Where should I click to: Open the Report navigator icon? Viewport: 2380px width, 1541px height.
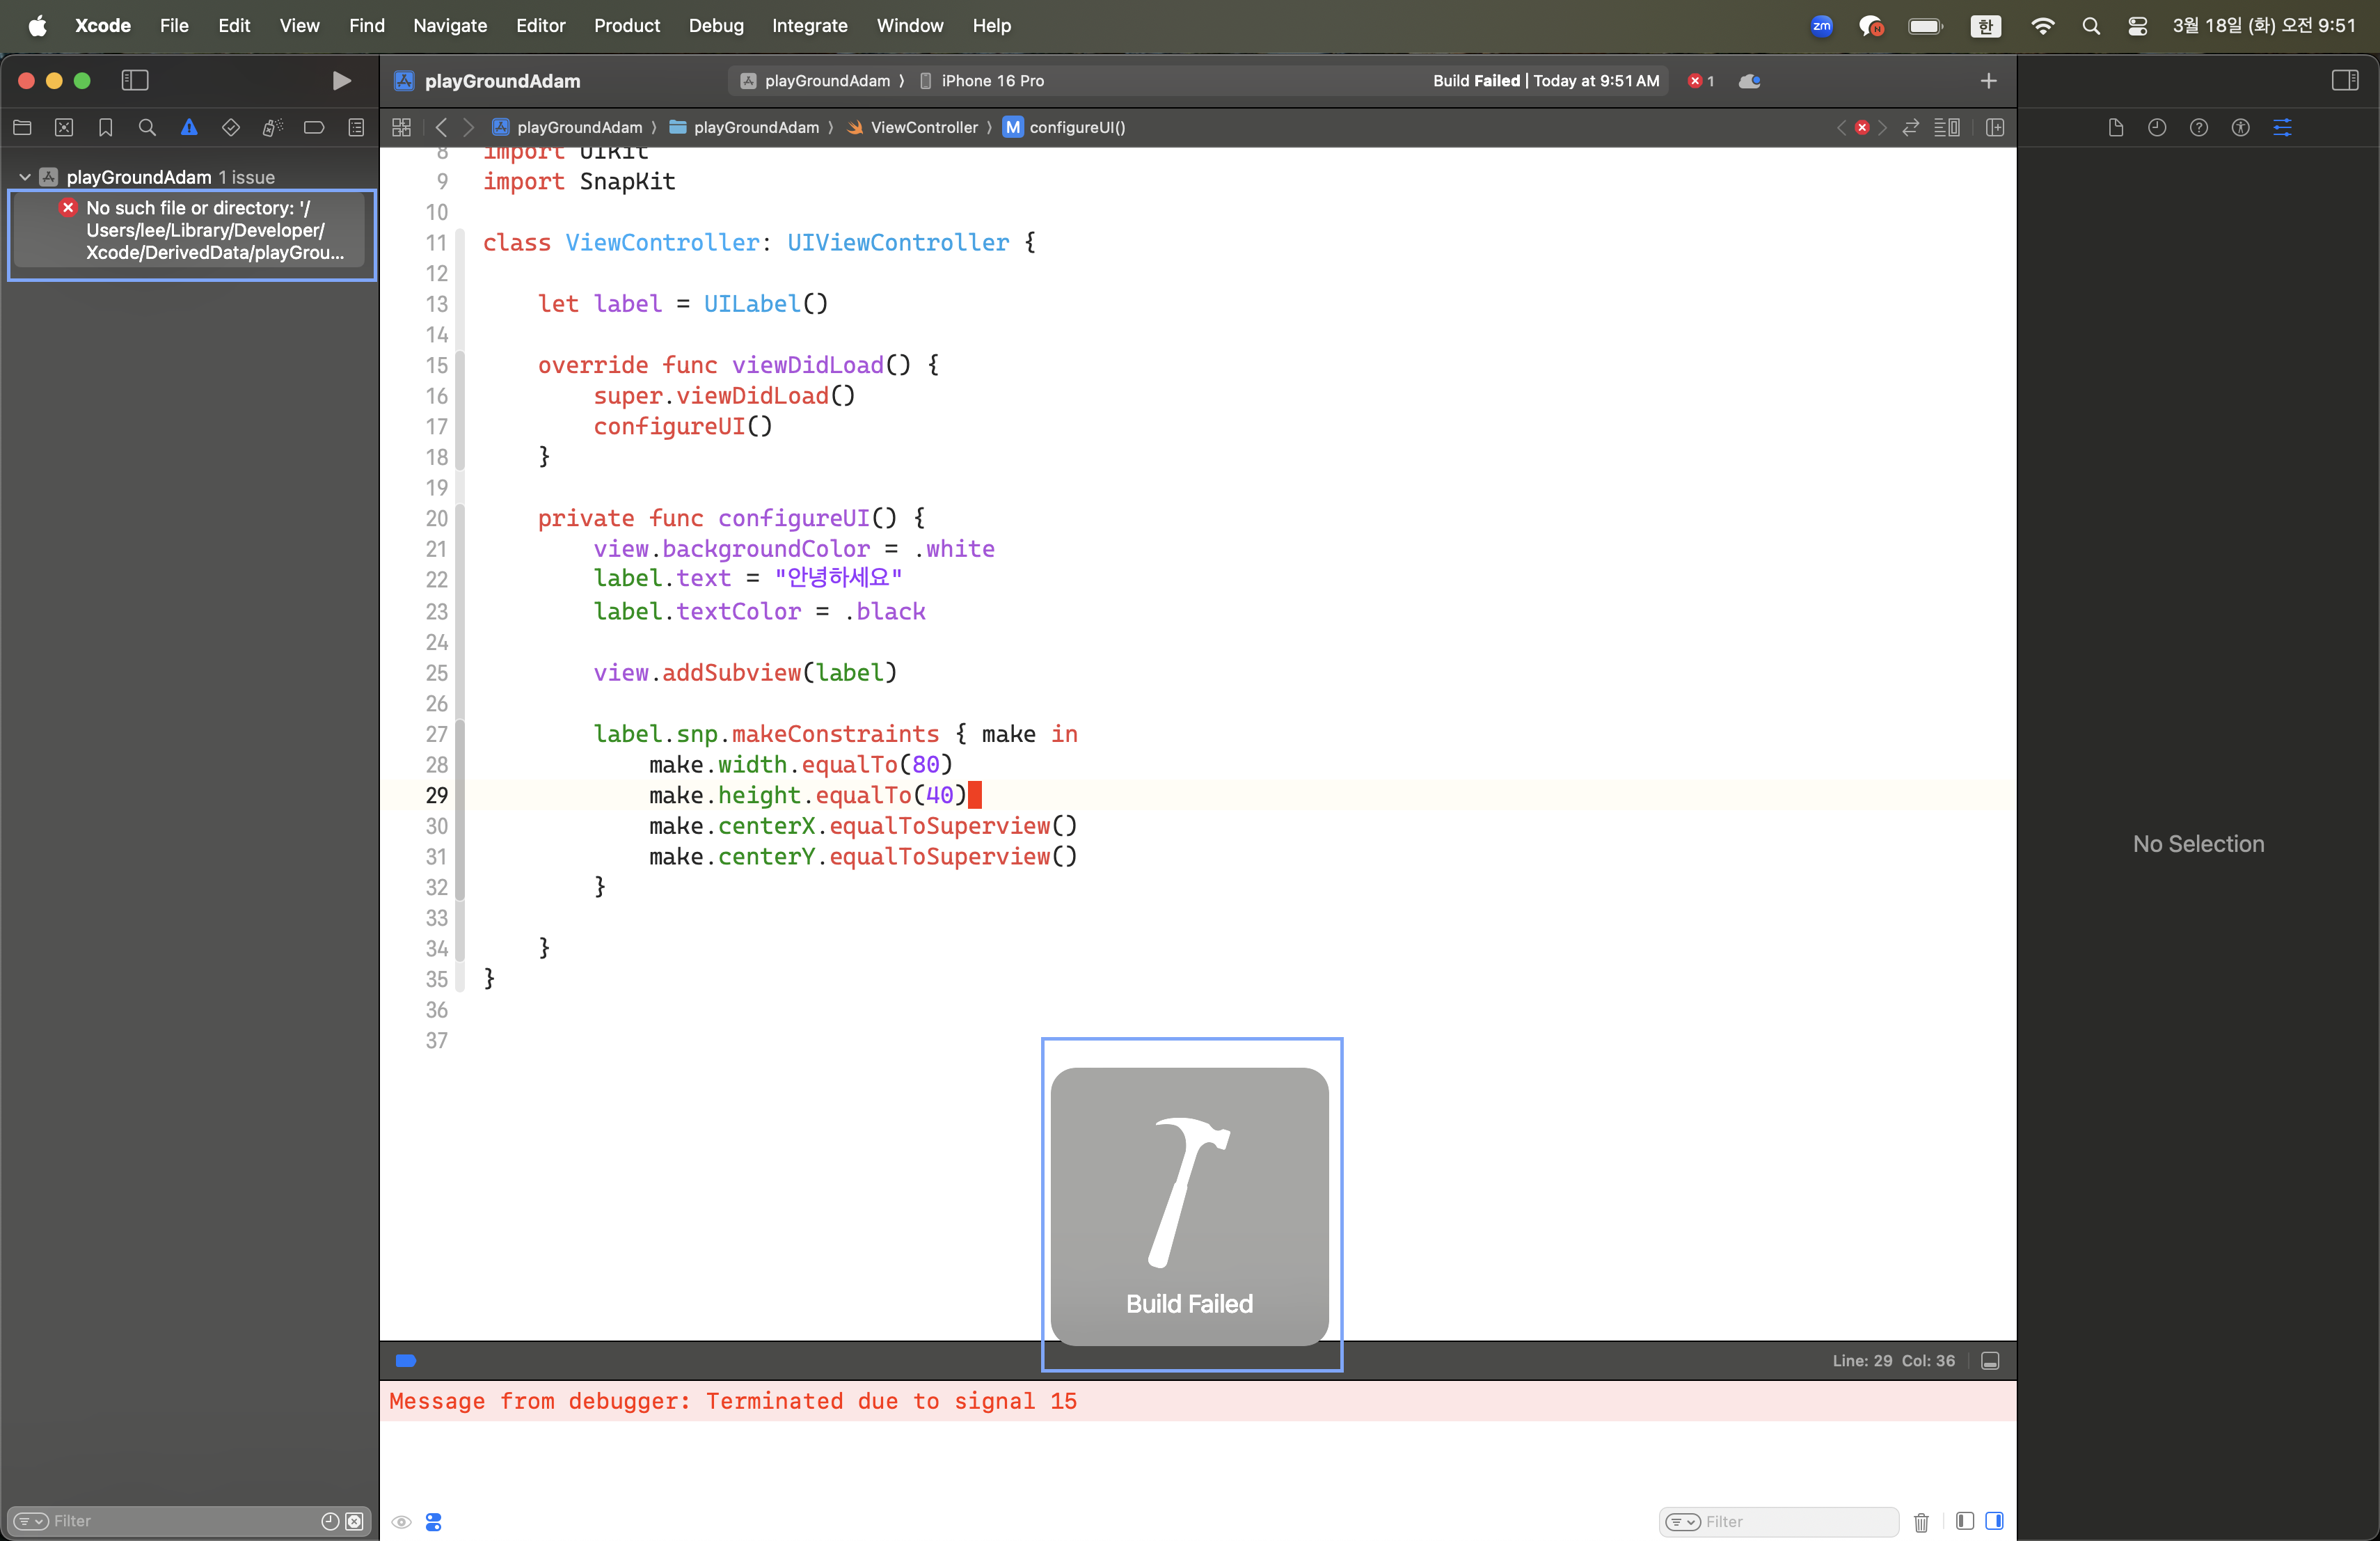pyautogui.click(x=356, y=127)
